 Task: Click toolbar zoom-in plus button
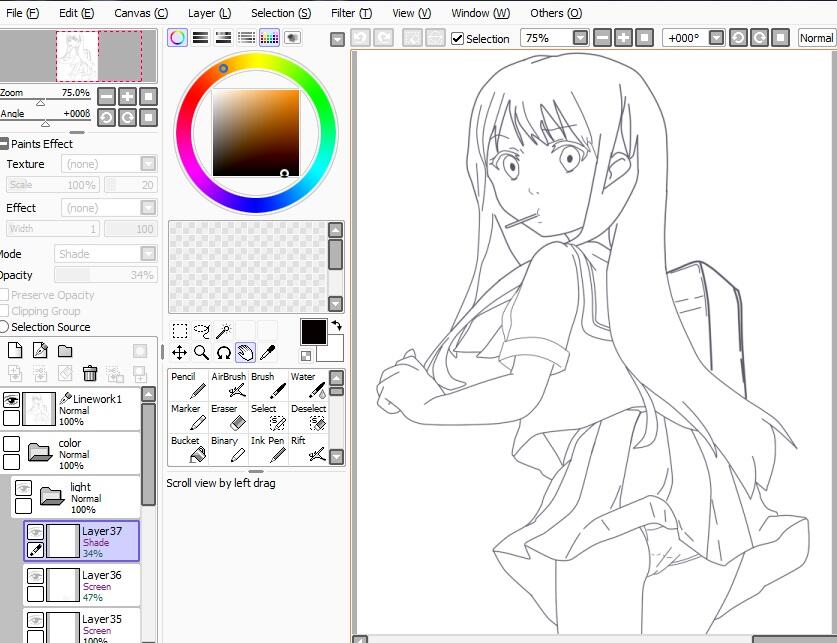tap(623, 38)
